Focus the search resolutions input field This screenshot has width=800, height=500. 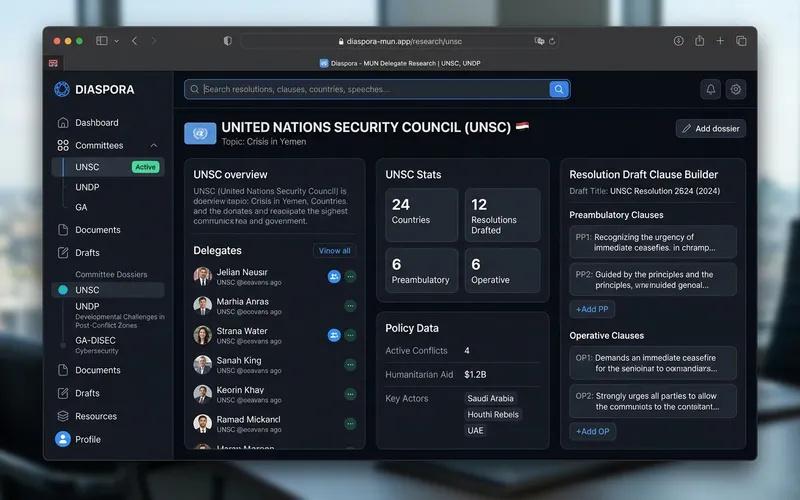coord(367,89)
